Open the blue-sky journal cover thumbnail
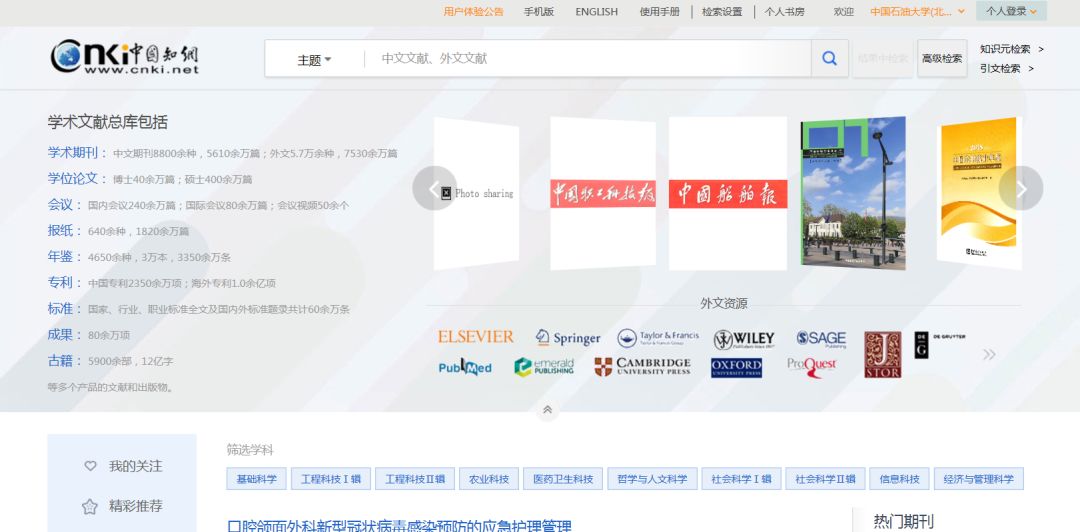The width and height of the screenshot is (1080, 532). (x=853, y=193)
